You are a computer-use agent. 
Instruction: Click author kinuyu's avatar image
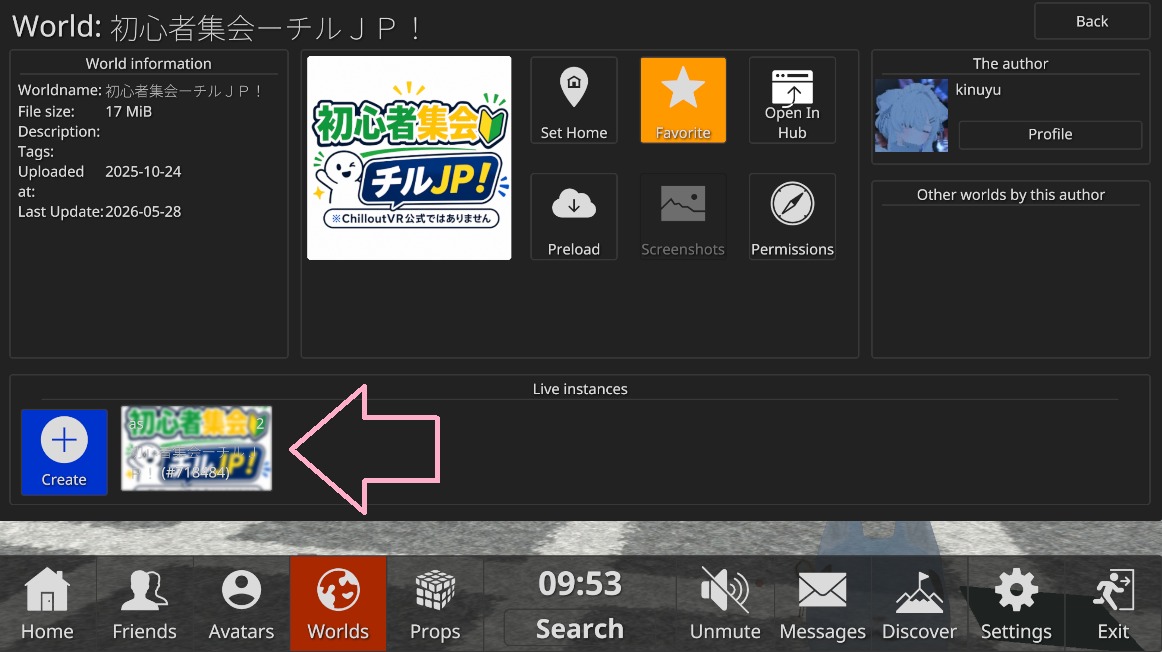click(912, 115)
